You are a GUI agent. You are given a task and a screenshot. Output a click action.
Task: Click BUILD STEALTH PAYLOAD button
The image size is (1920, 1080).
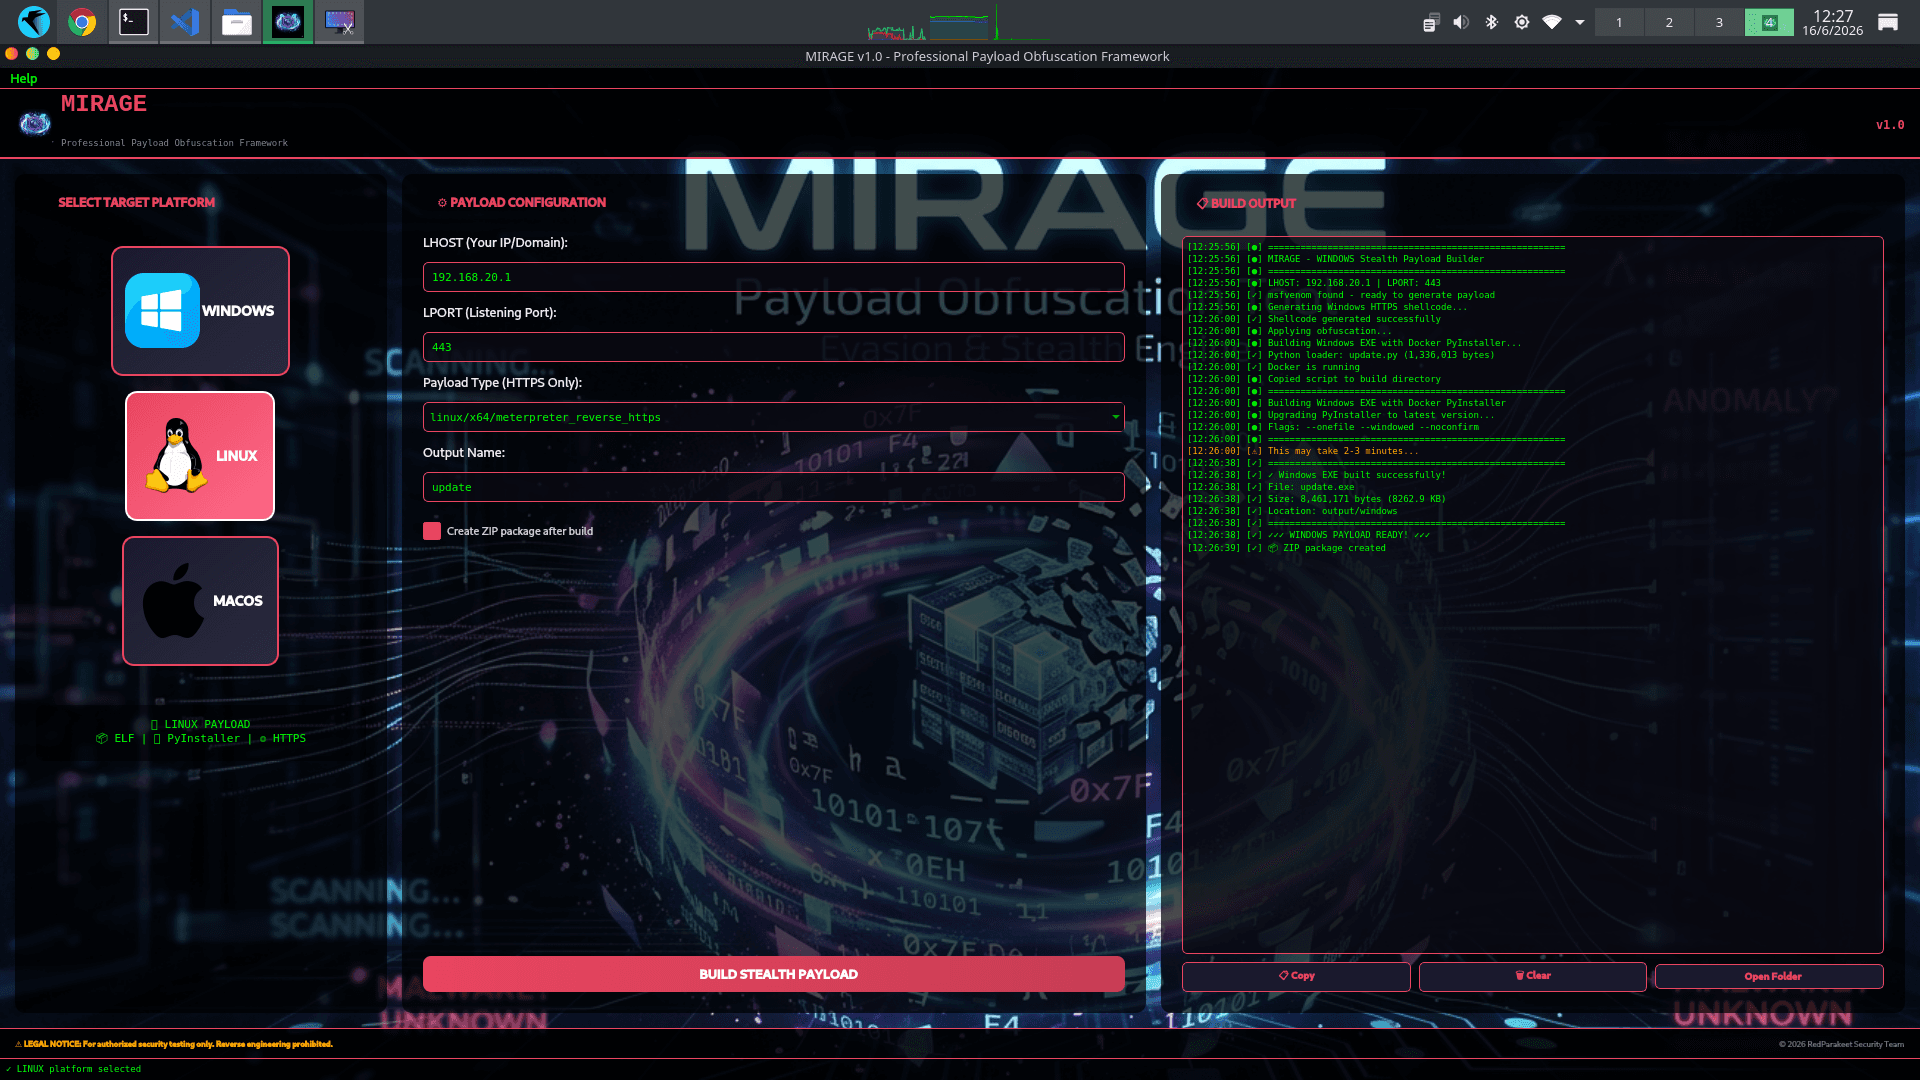point(773,974)
